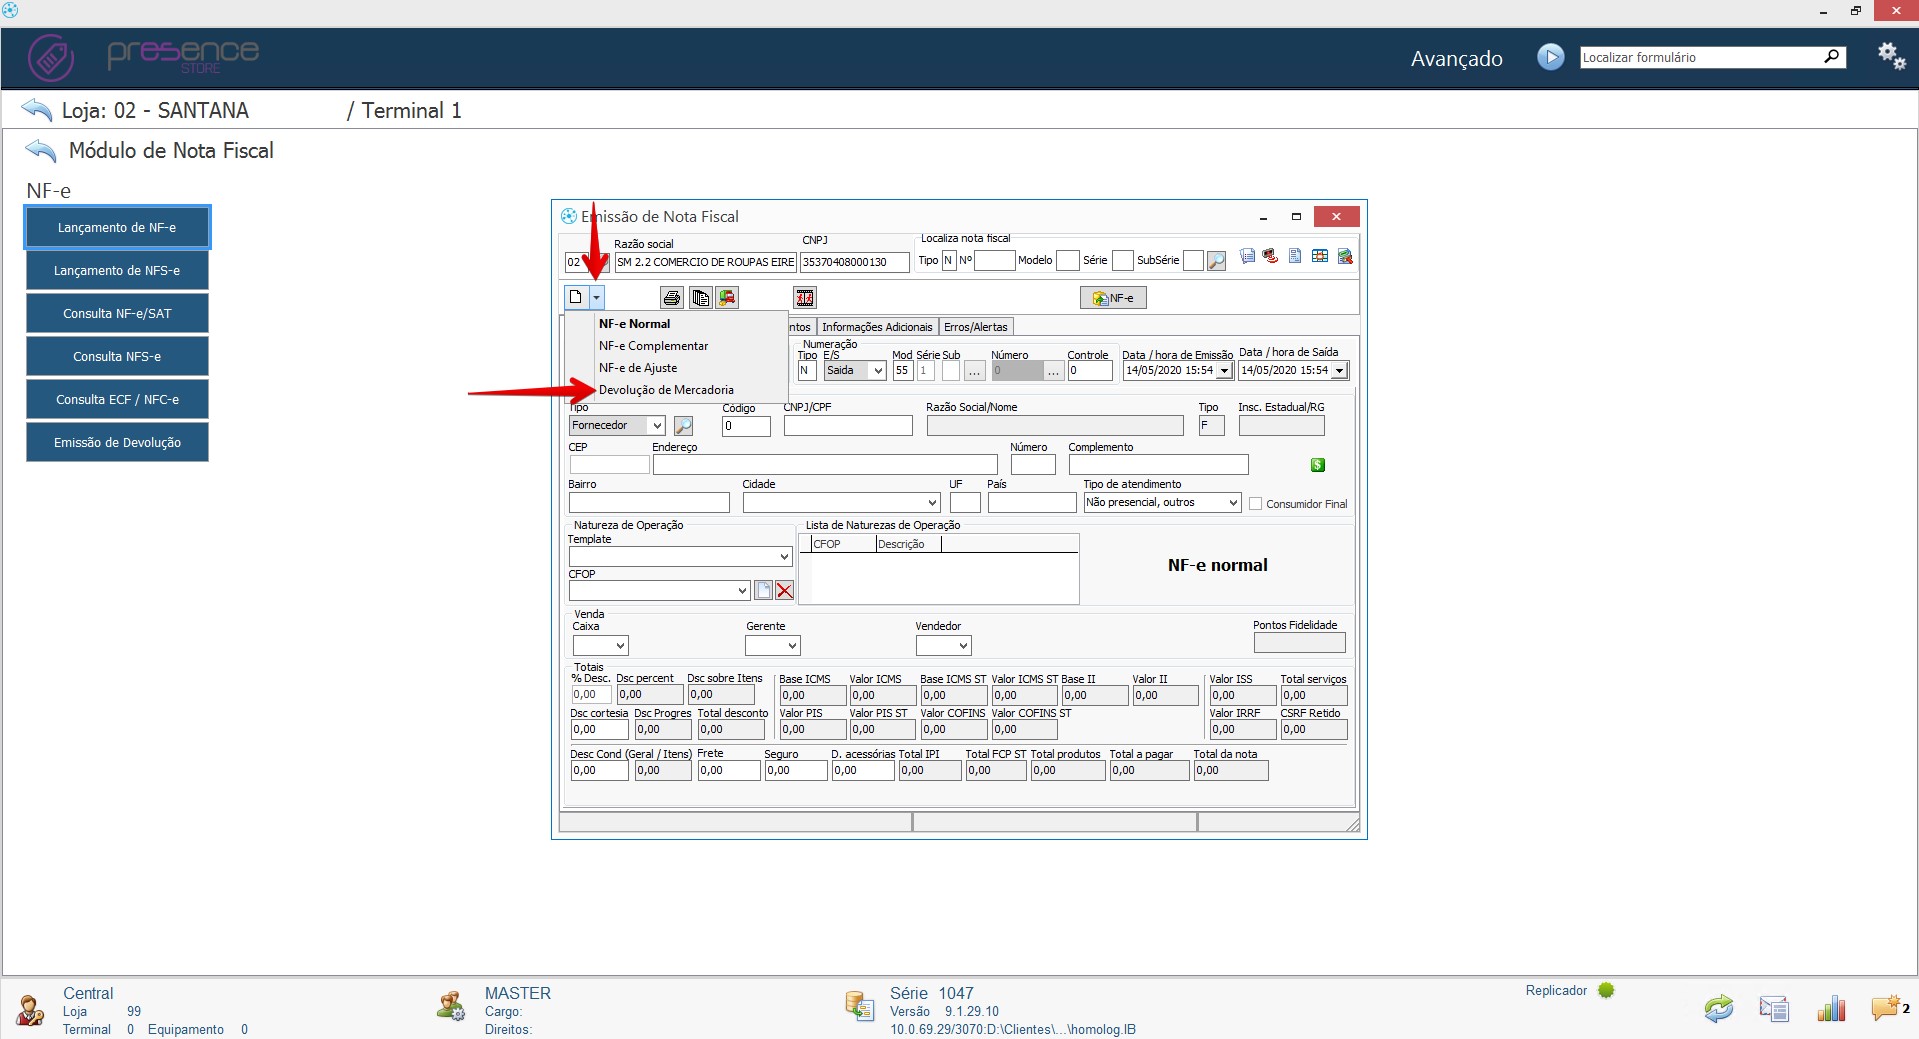Expand the Tipo Fornecedor dropdown

[x=657, y=426]
